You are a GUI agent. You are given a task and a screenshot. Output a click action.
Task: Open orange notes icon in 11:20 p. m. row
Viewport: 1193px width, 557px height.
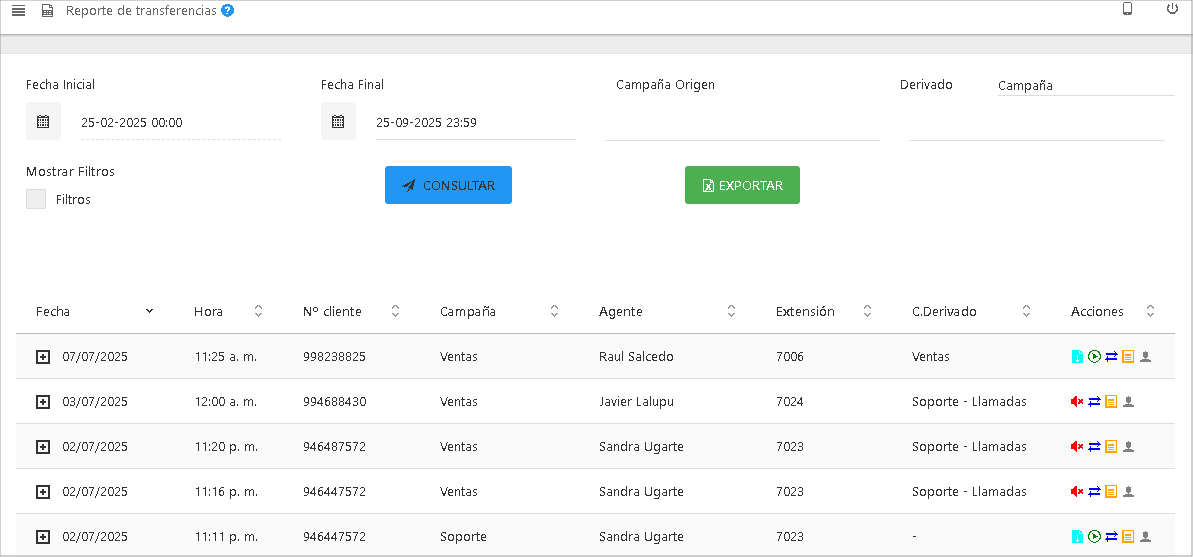tap(1112, 447)
